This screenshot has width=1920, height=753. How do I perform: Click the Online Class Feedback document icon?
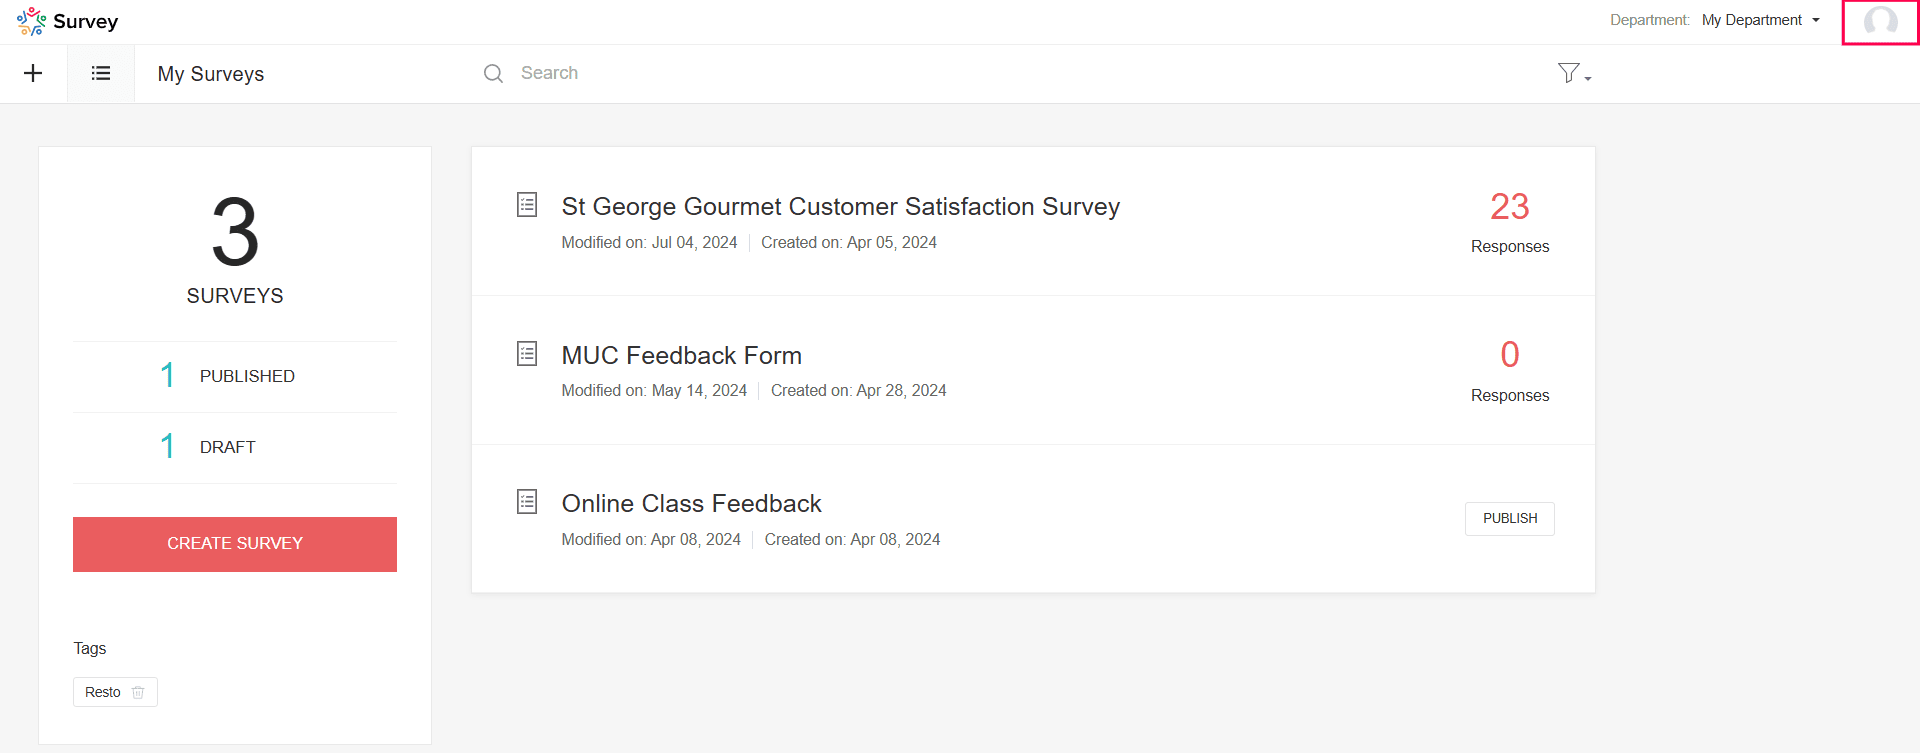(x=527, y=502)
